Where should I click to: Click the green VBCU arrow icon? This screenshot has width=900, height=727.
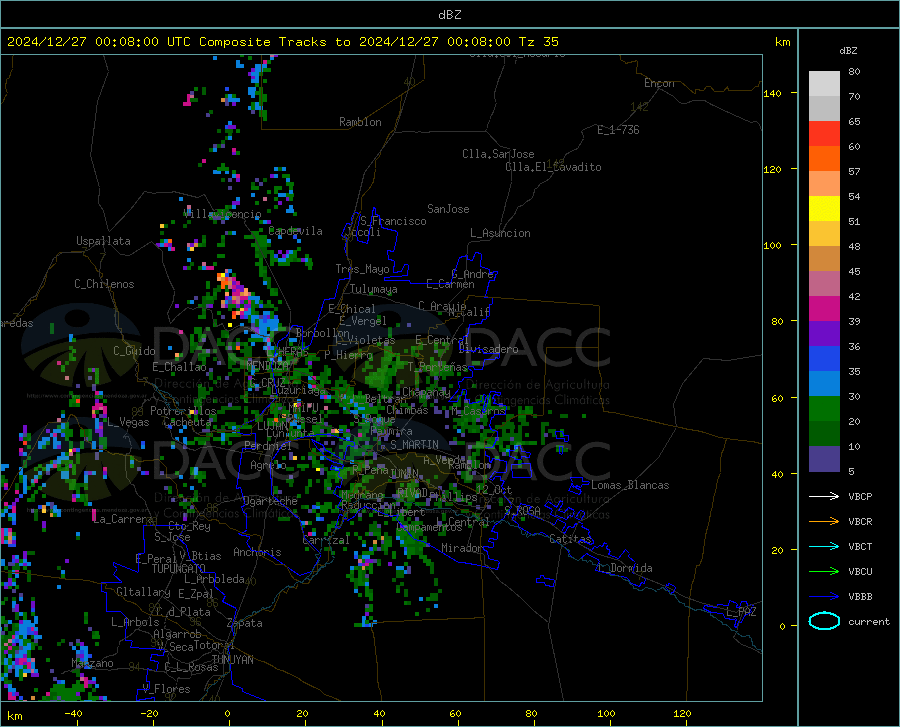[824, 572]
